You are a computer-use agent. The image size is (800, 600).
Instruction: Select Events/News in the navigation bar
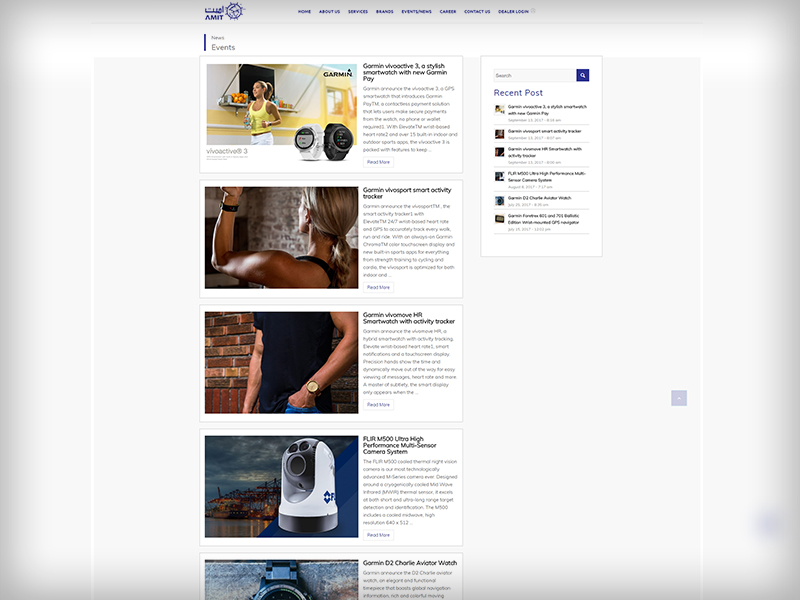click(x=417, y=12)
